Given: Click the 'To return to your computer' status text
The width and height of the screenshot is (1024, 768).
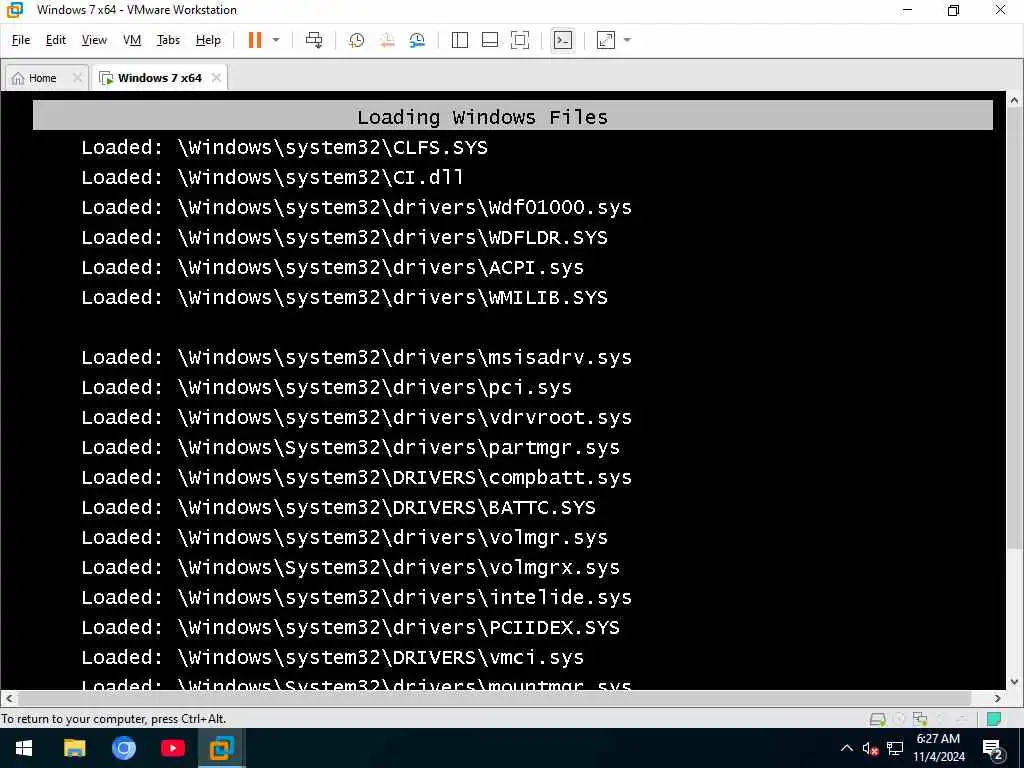Looking at the screenshot, I should pos(114,719).
